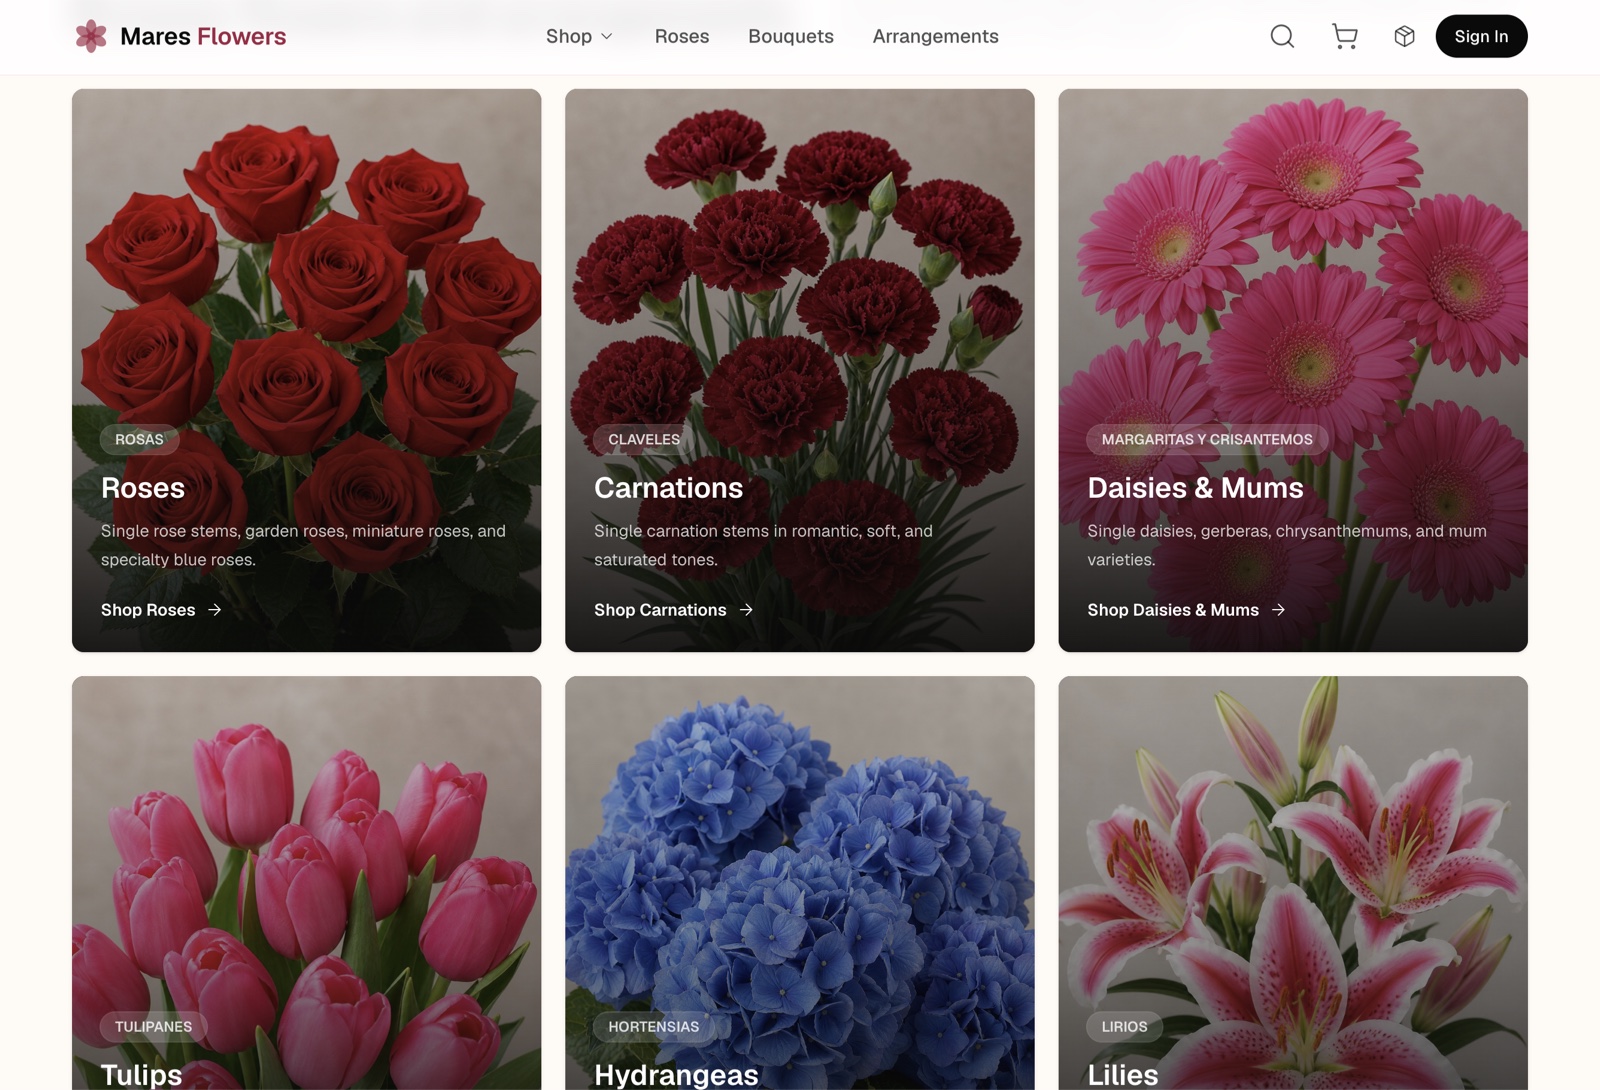Click the package box icon in header

[x=1404, y=36]
